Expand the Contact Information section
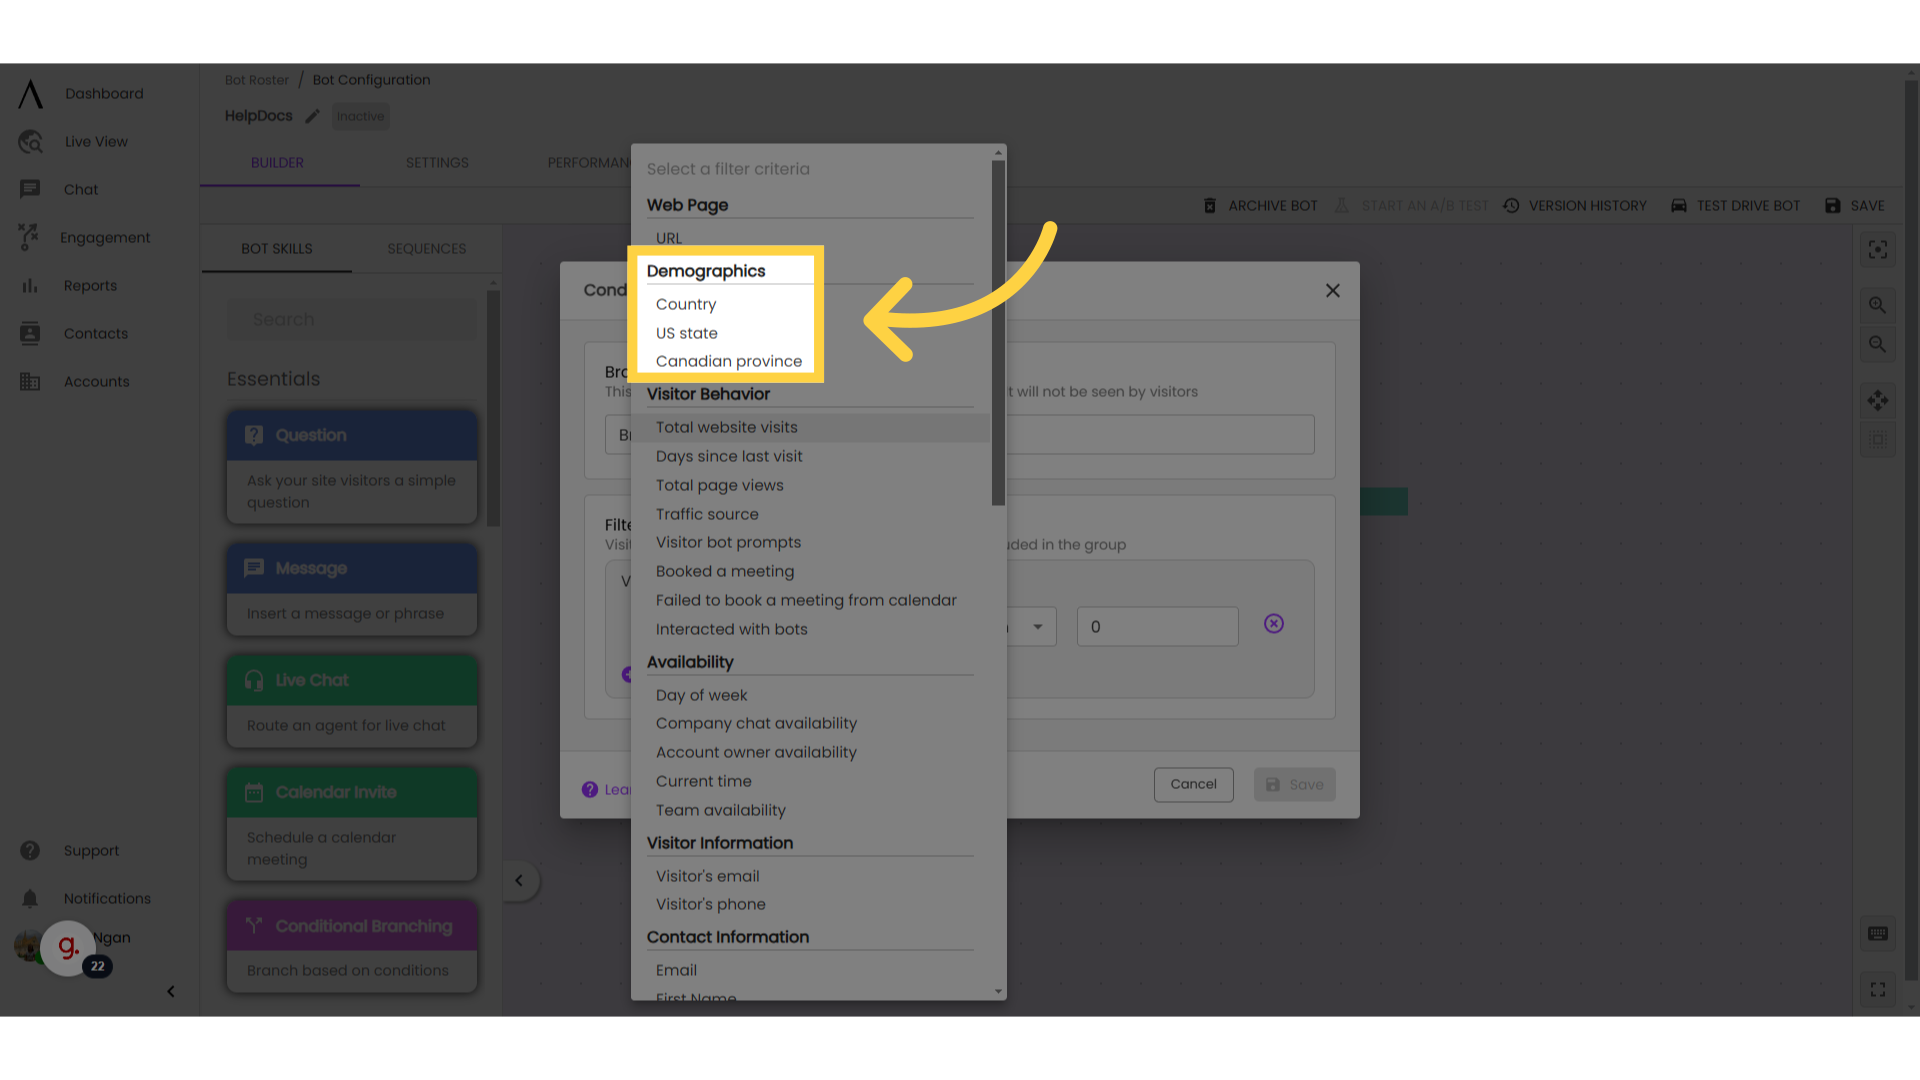Viewport: 1920px width, 1080px height. pyautogui.click(x=728, y=938)
